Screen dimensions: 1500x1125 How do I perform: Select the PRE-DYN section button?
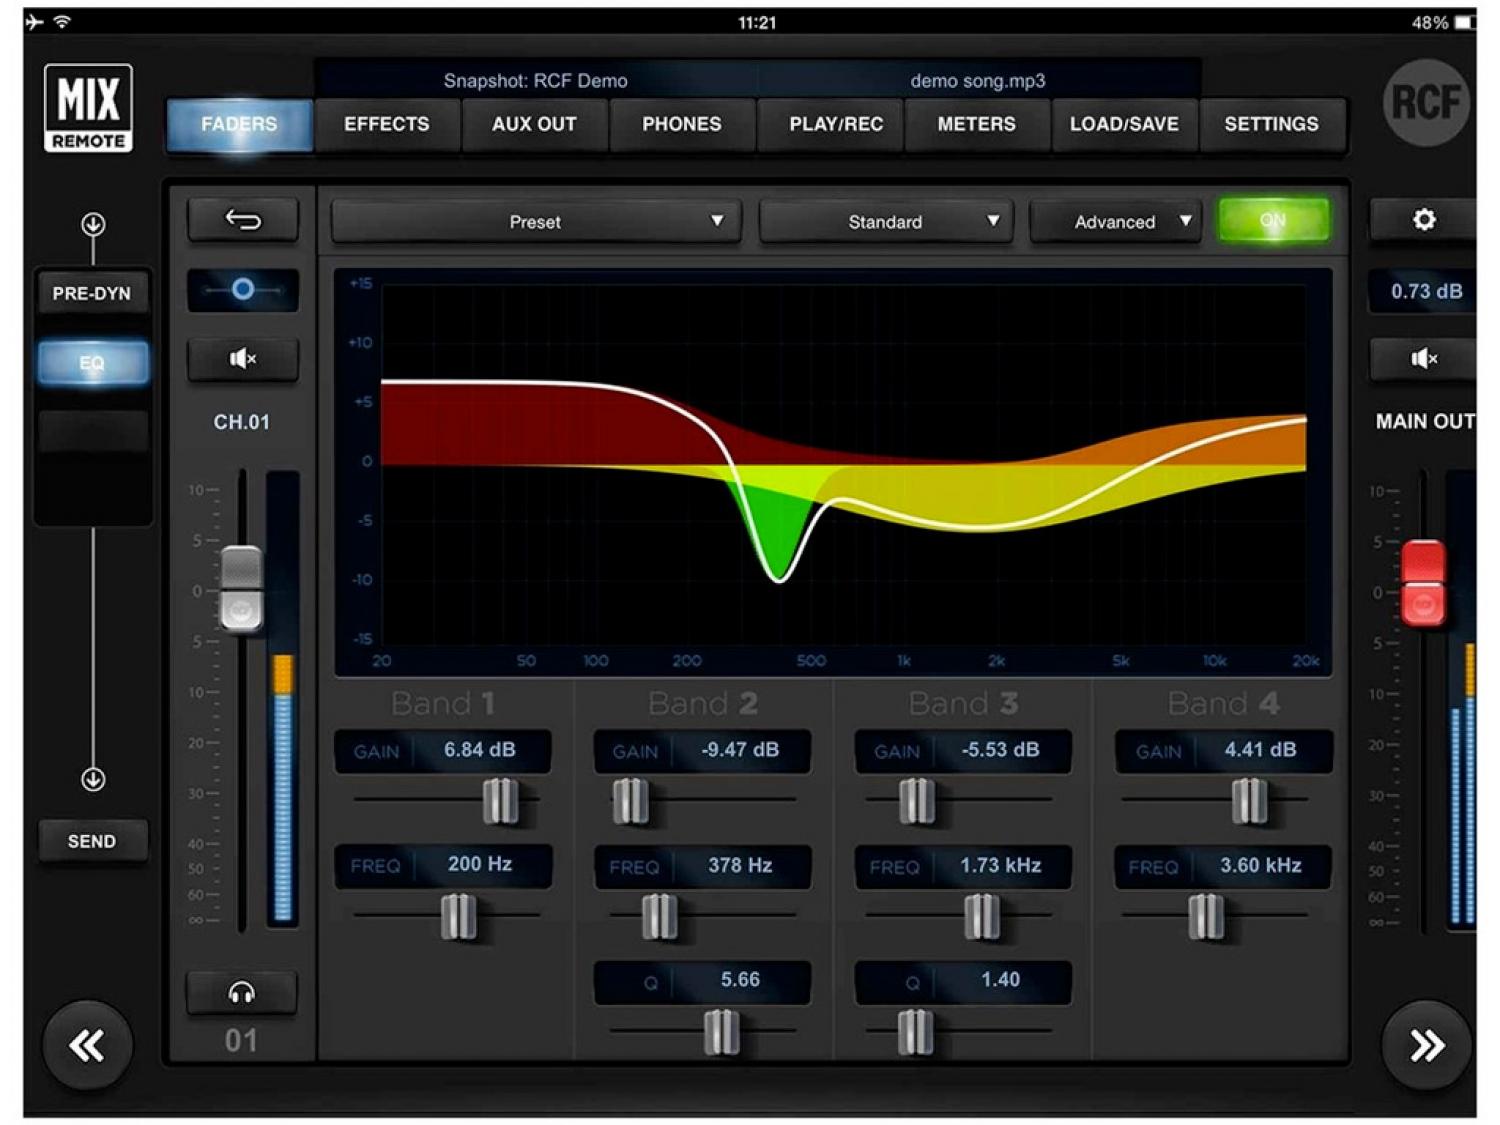(92, 293)
